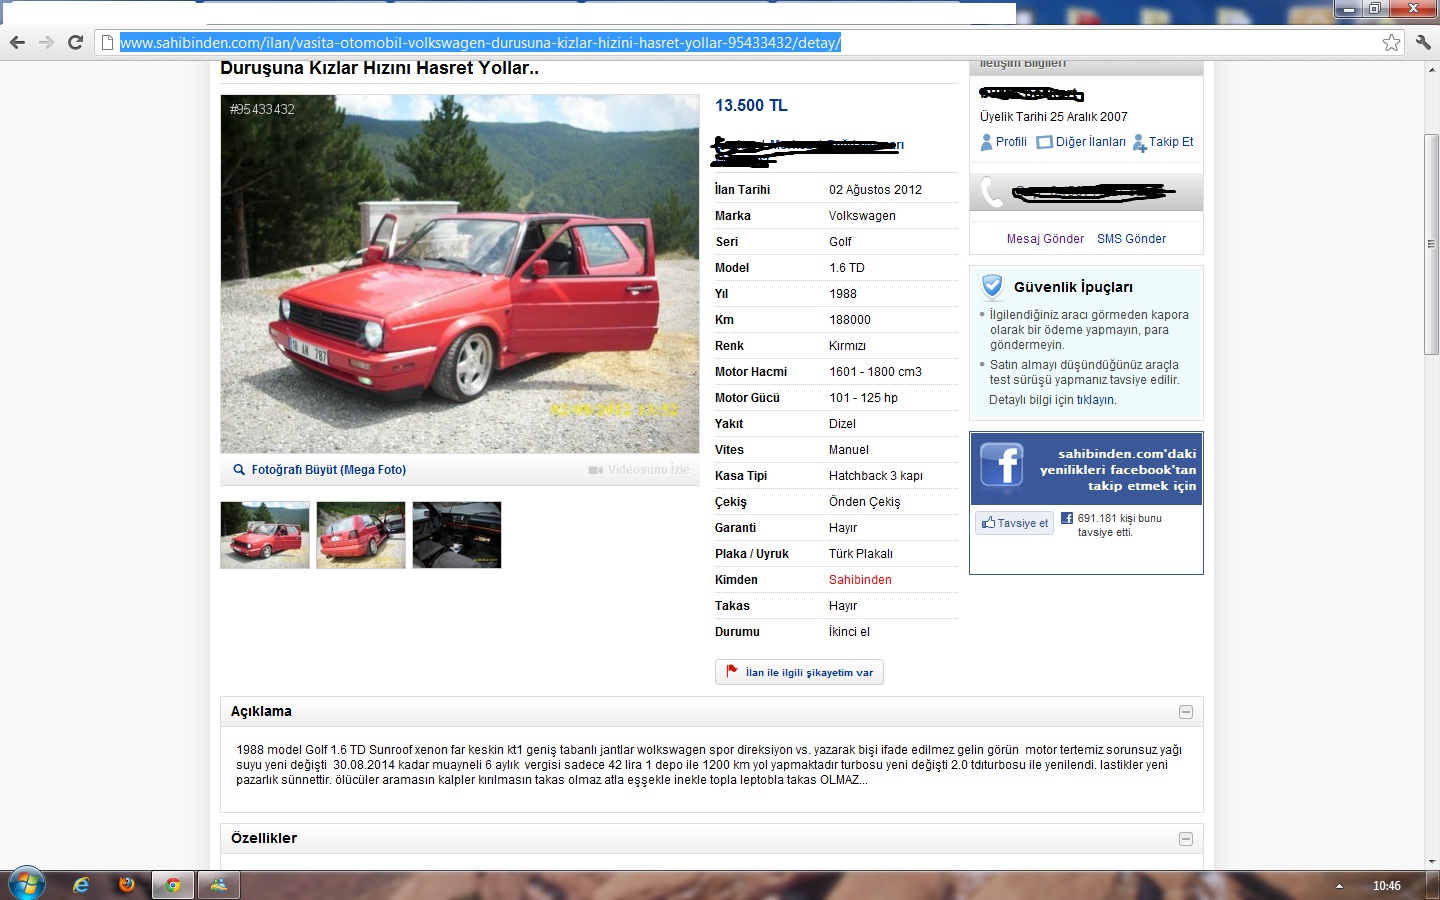The width and height of the screenshot is (1440, 900).
Task: Click the Facebook logo banner icon
Action: click(1001, 465)
